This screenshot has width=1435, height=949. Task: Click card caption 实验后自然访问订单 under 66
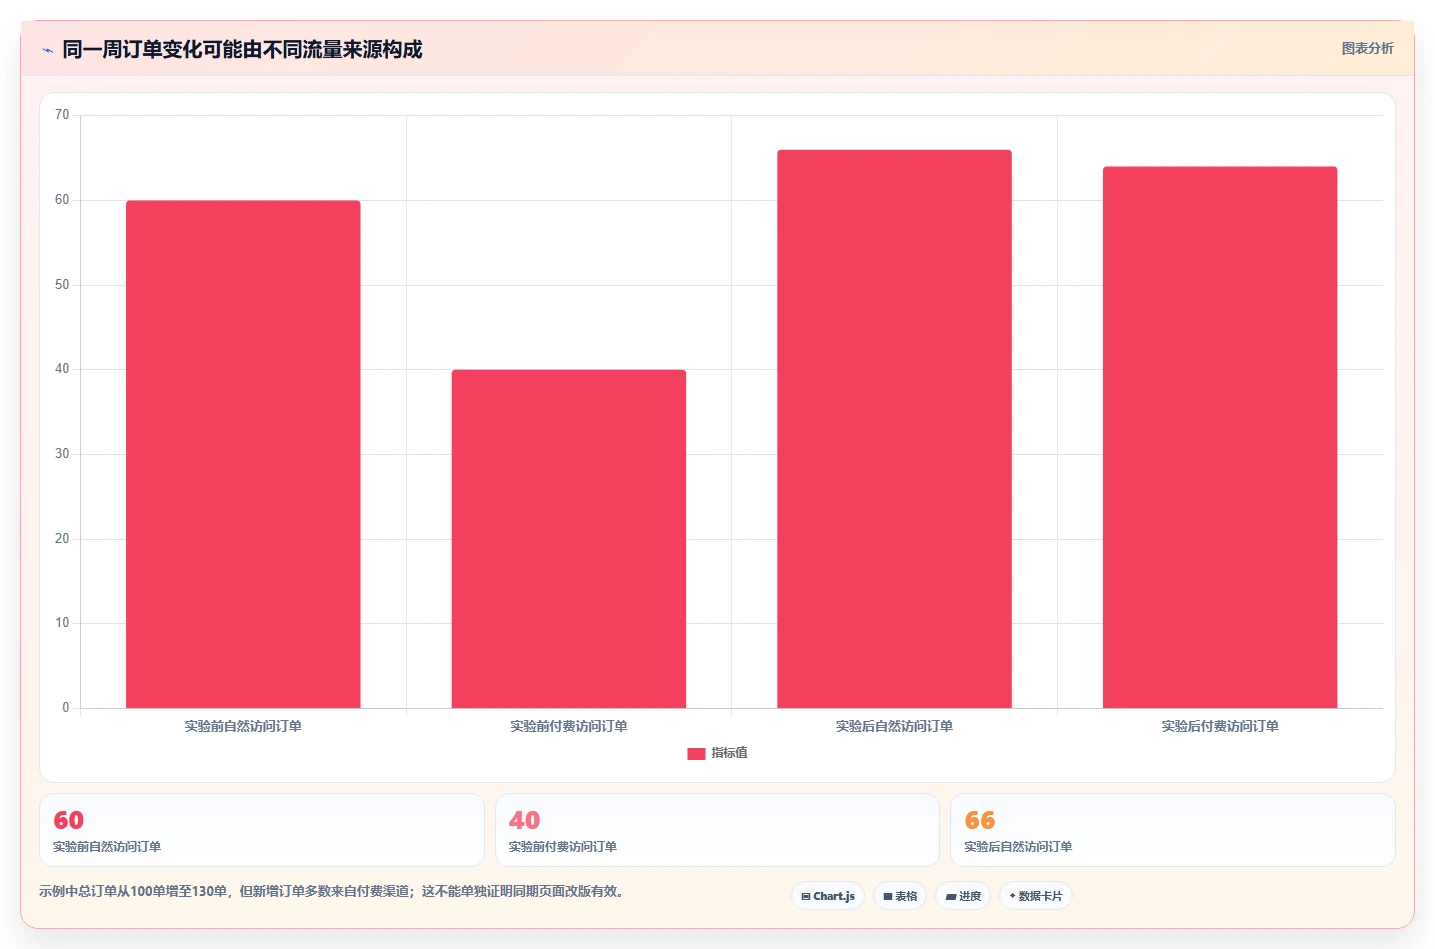pyautogui.click(x=1018, y=846)
